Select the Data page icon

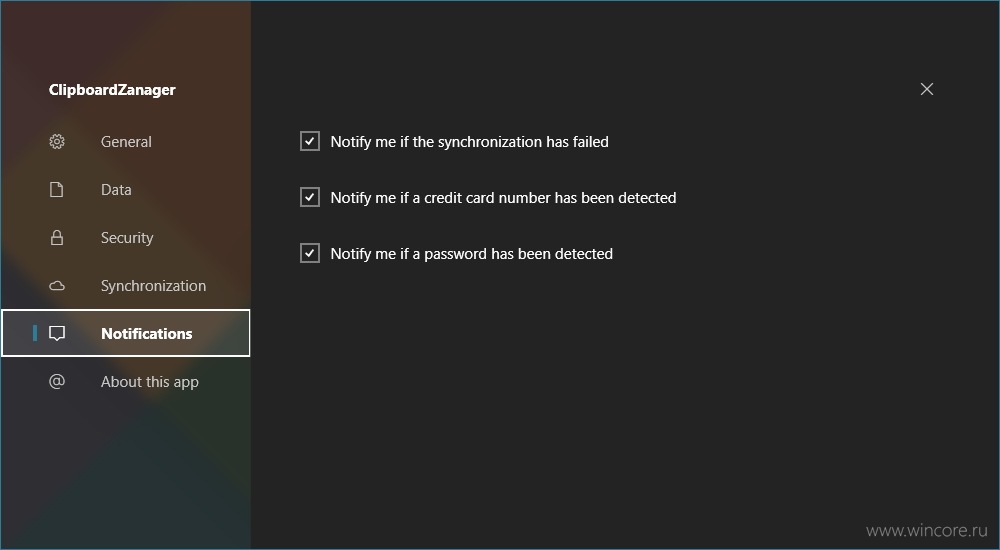coord(57,190)
